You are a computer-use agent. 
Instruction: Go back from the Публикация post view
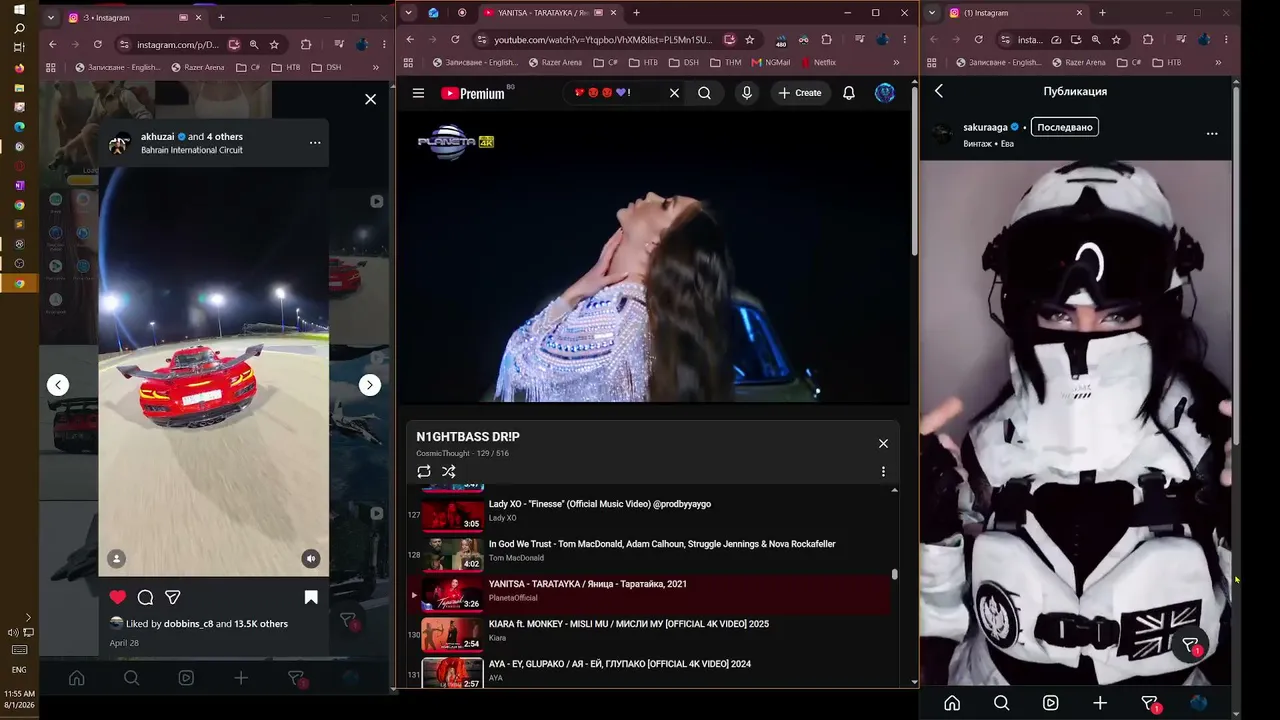(939, 91)
